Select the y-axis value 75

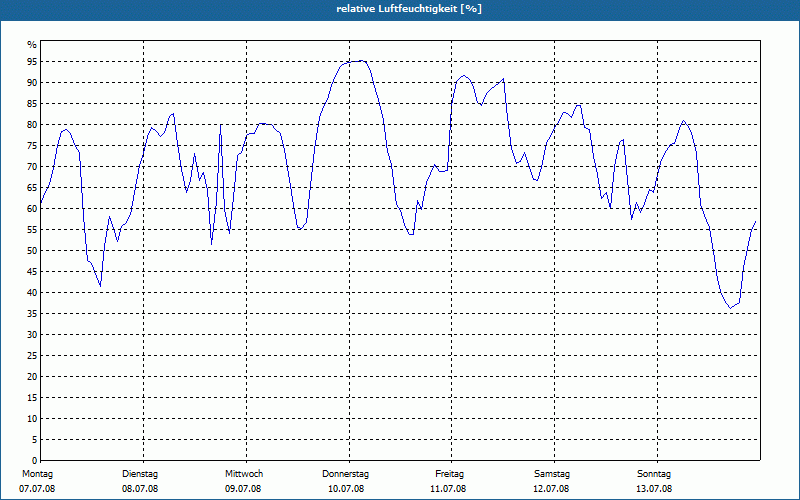pos(32,145)
